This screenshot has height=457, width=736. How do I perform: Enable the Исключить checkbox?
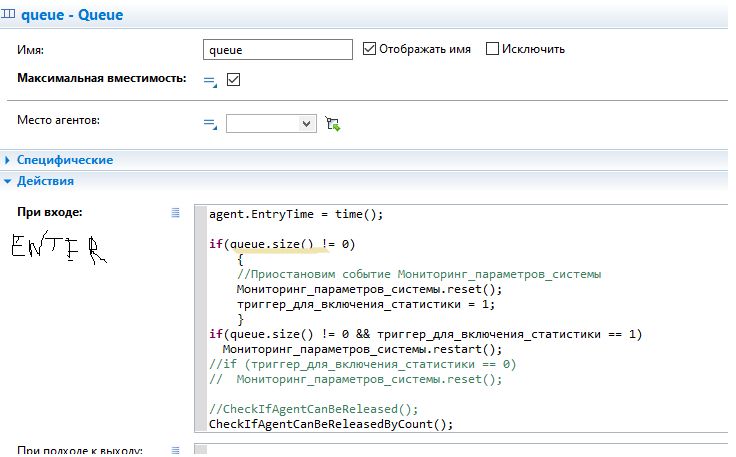coord(492,48)
